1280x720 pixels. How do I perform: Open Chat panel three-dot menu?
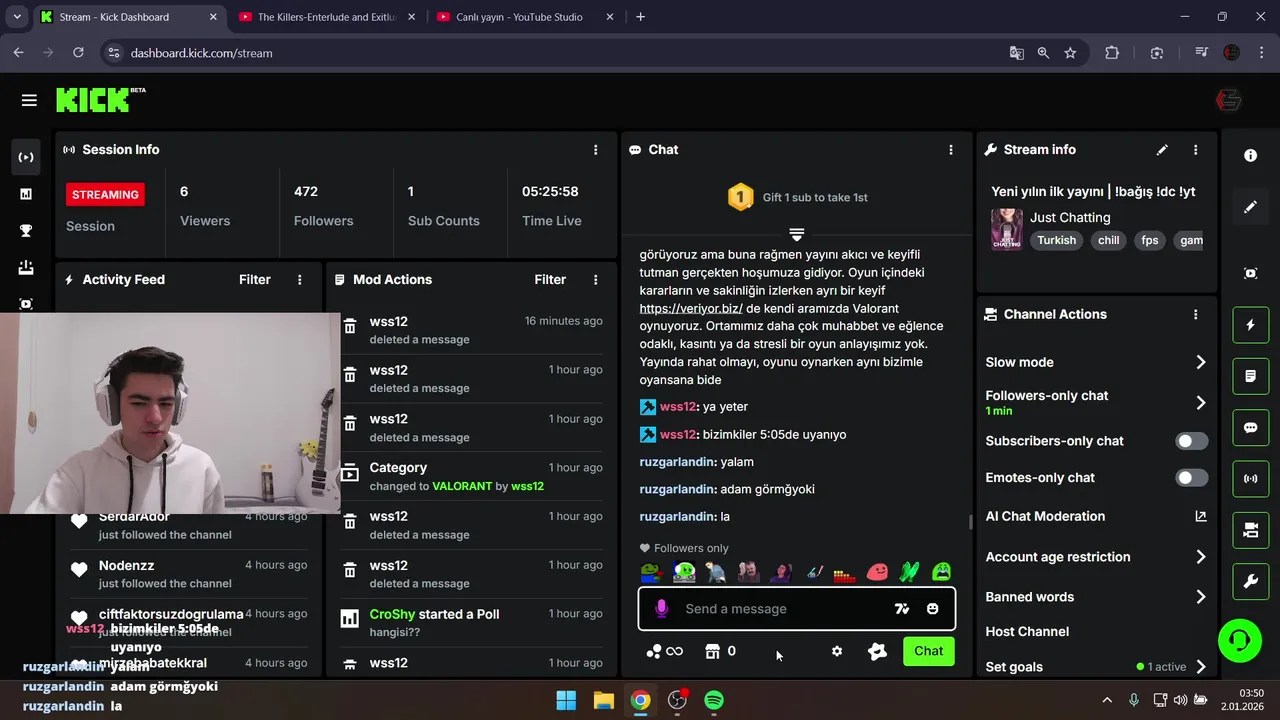click(x=951, y=150)
